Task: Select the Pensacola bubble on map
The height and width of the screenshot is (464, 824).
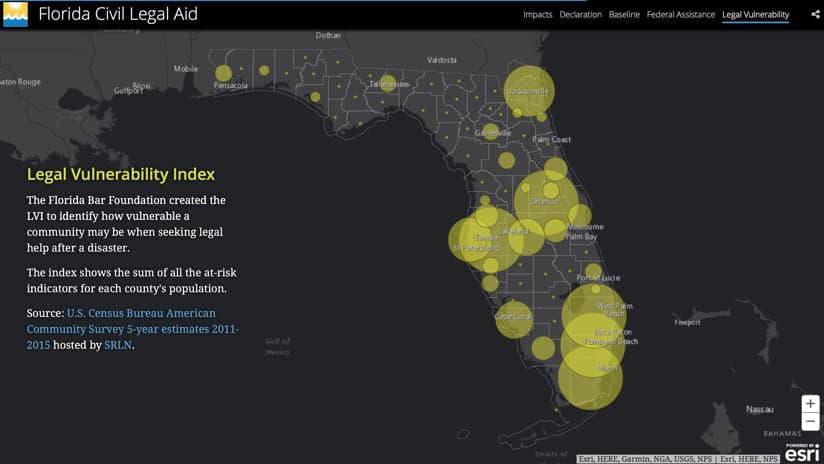Action: click(223, 73)
